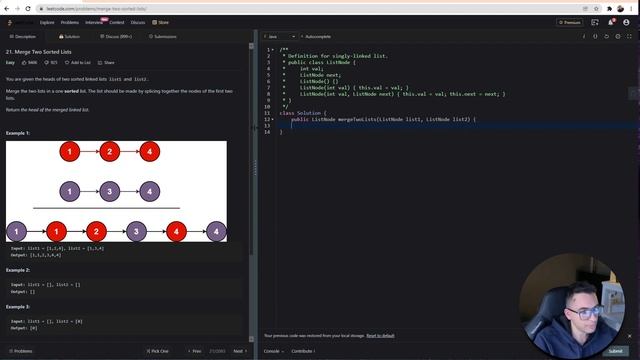Open the LeetCode playground icon in header
640x360 pixels.
595,22
